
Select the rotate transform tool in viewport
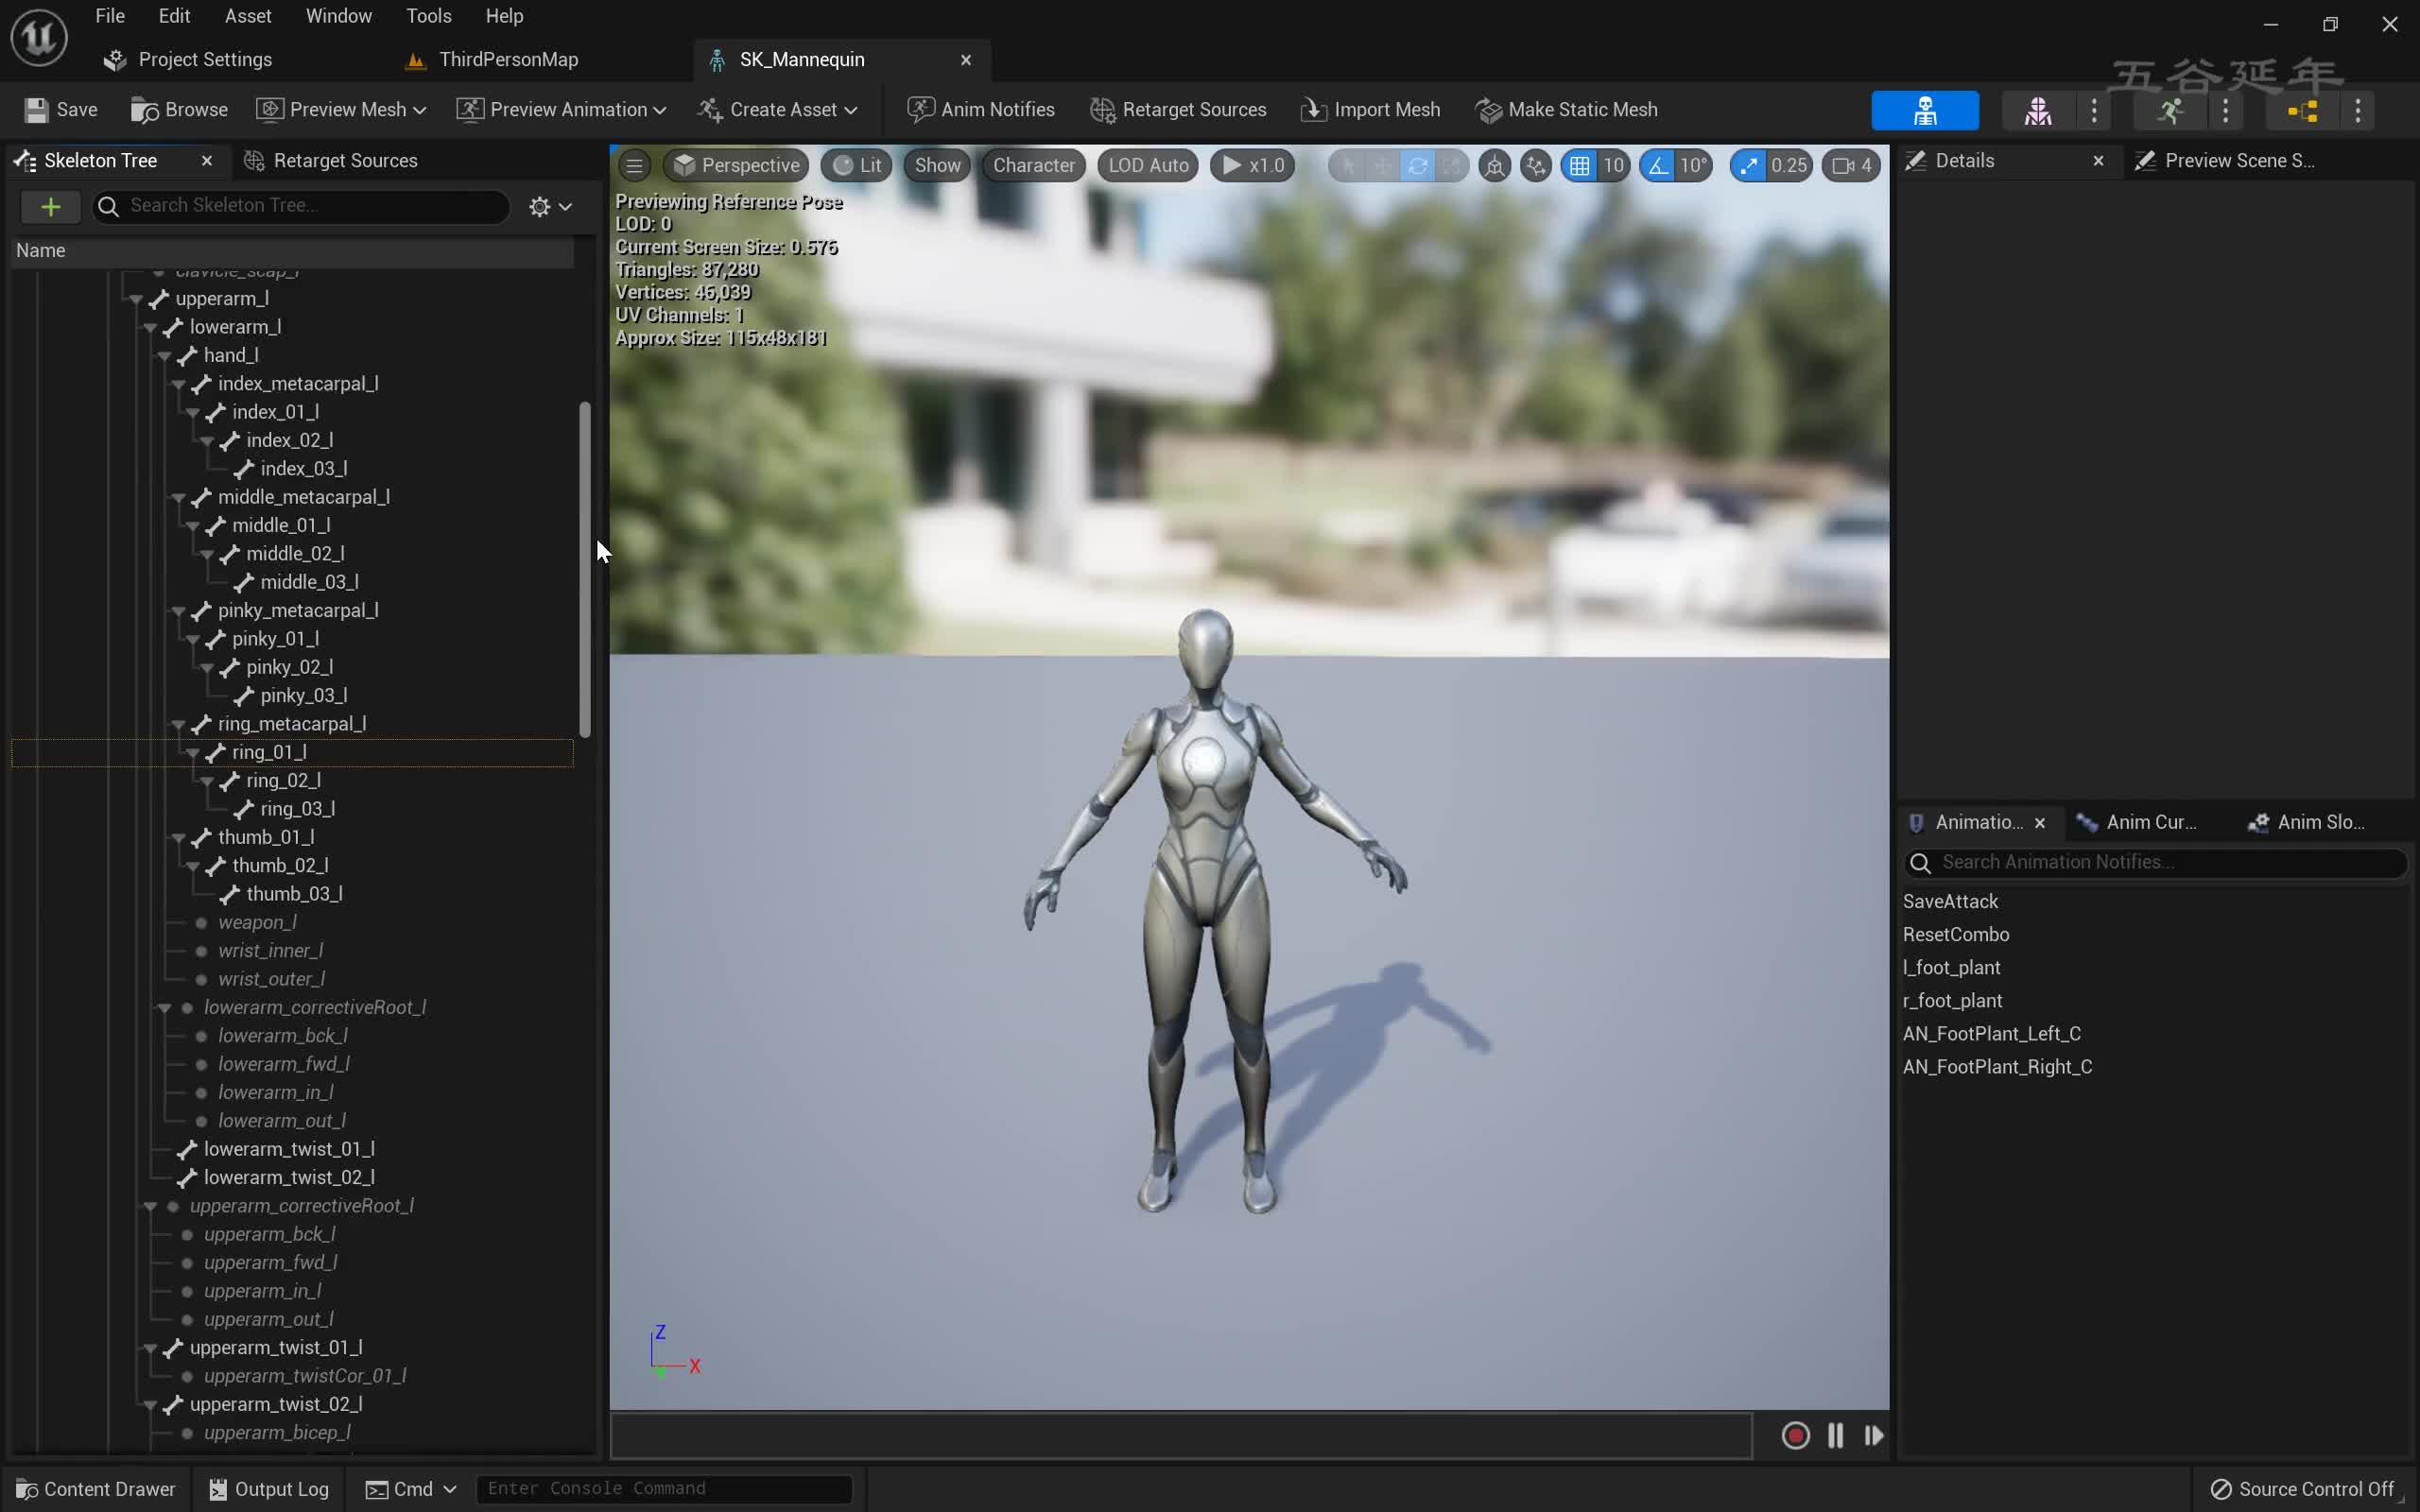coord(1417,166)
